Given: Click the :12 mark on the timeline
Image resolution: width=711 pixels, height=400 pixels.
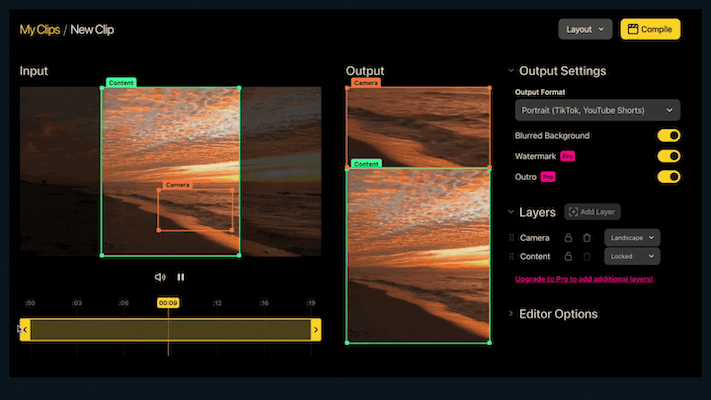Looking at the screenshot, I should 217,303.
